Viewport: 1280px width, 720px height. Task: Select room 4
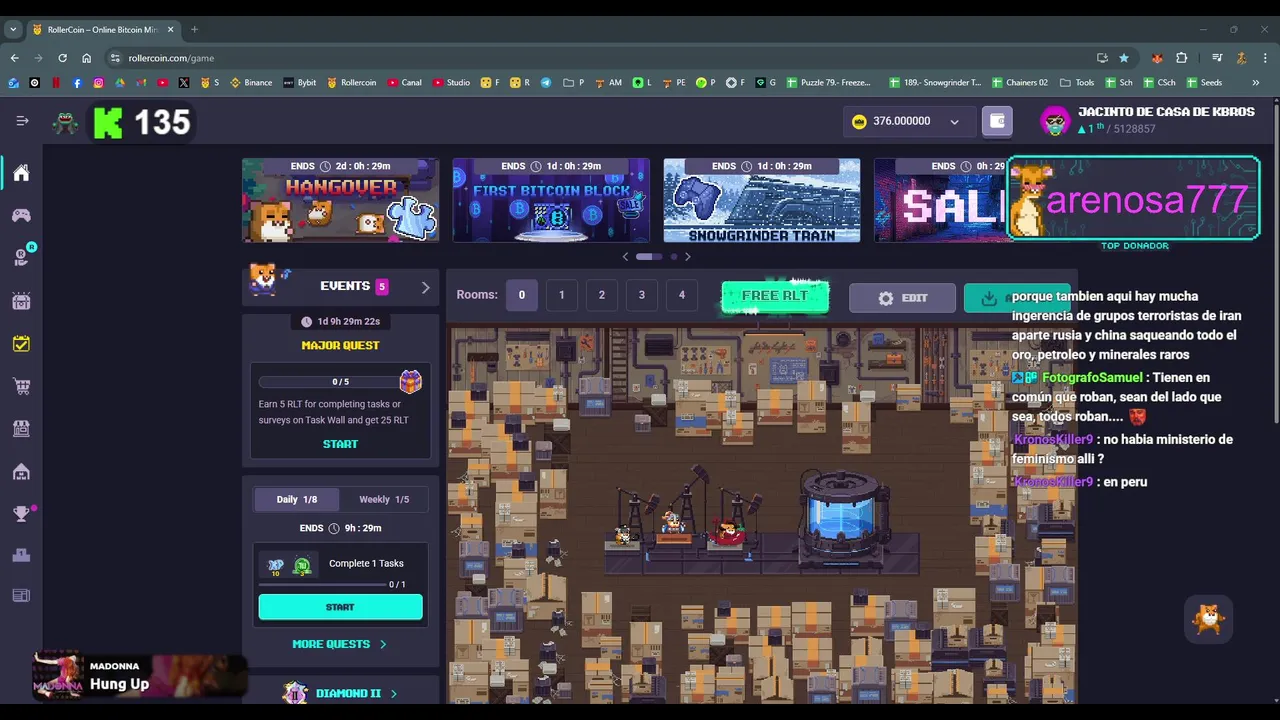[682, 295]
